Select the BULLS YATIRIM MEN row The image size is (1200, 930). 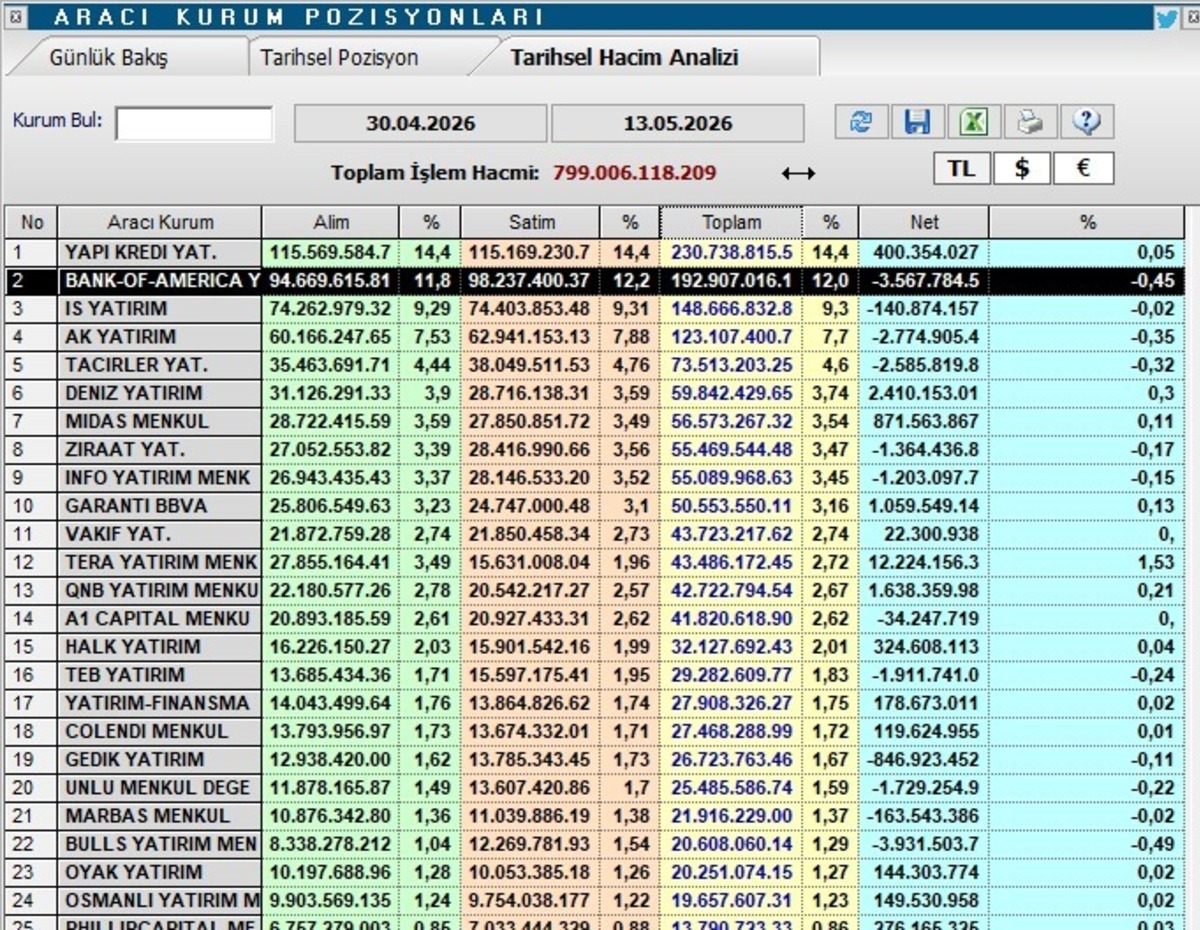(595, 844)
